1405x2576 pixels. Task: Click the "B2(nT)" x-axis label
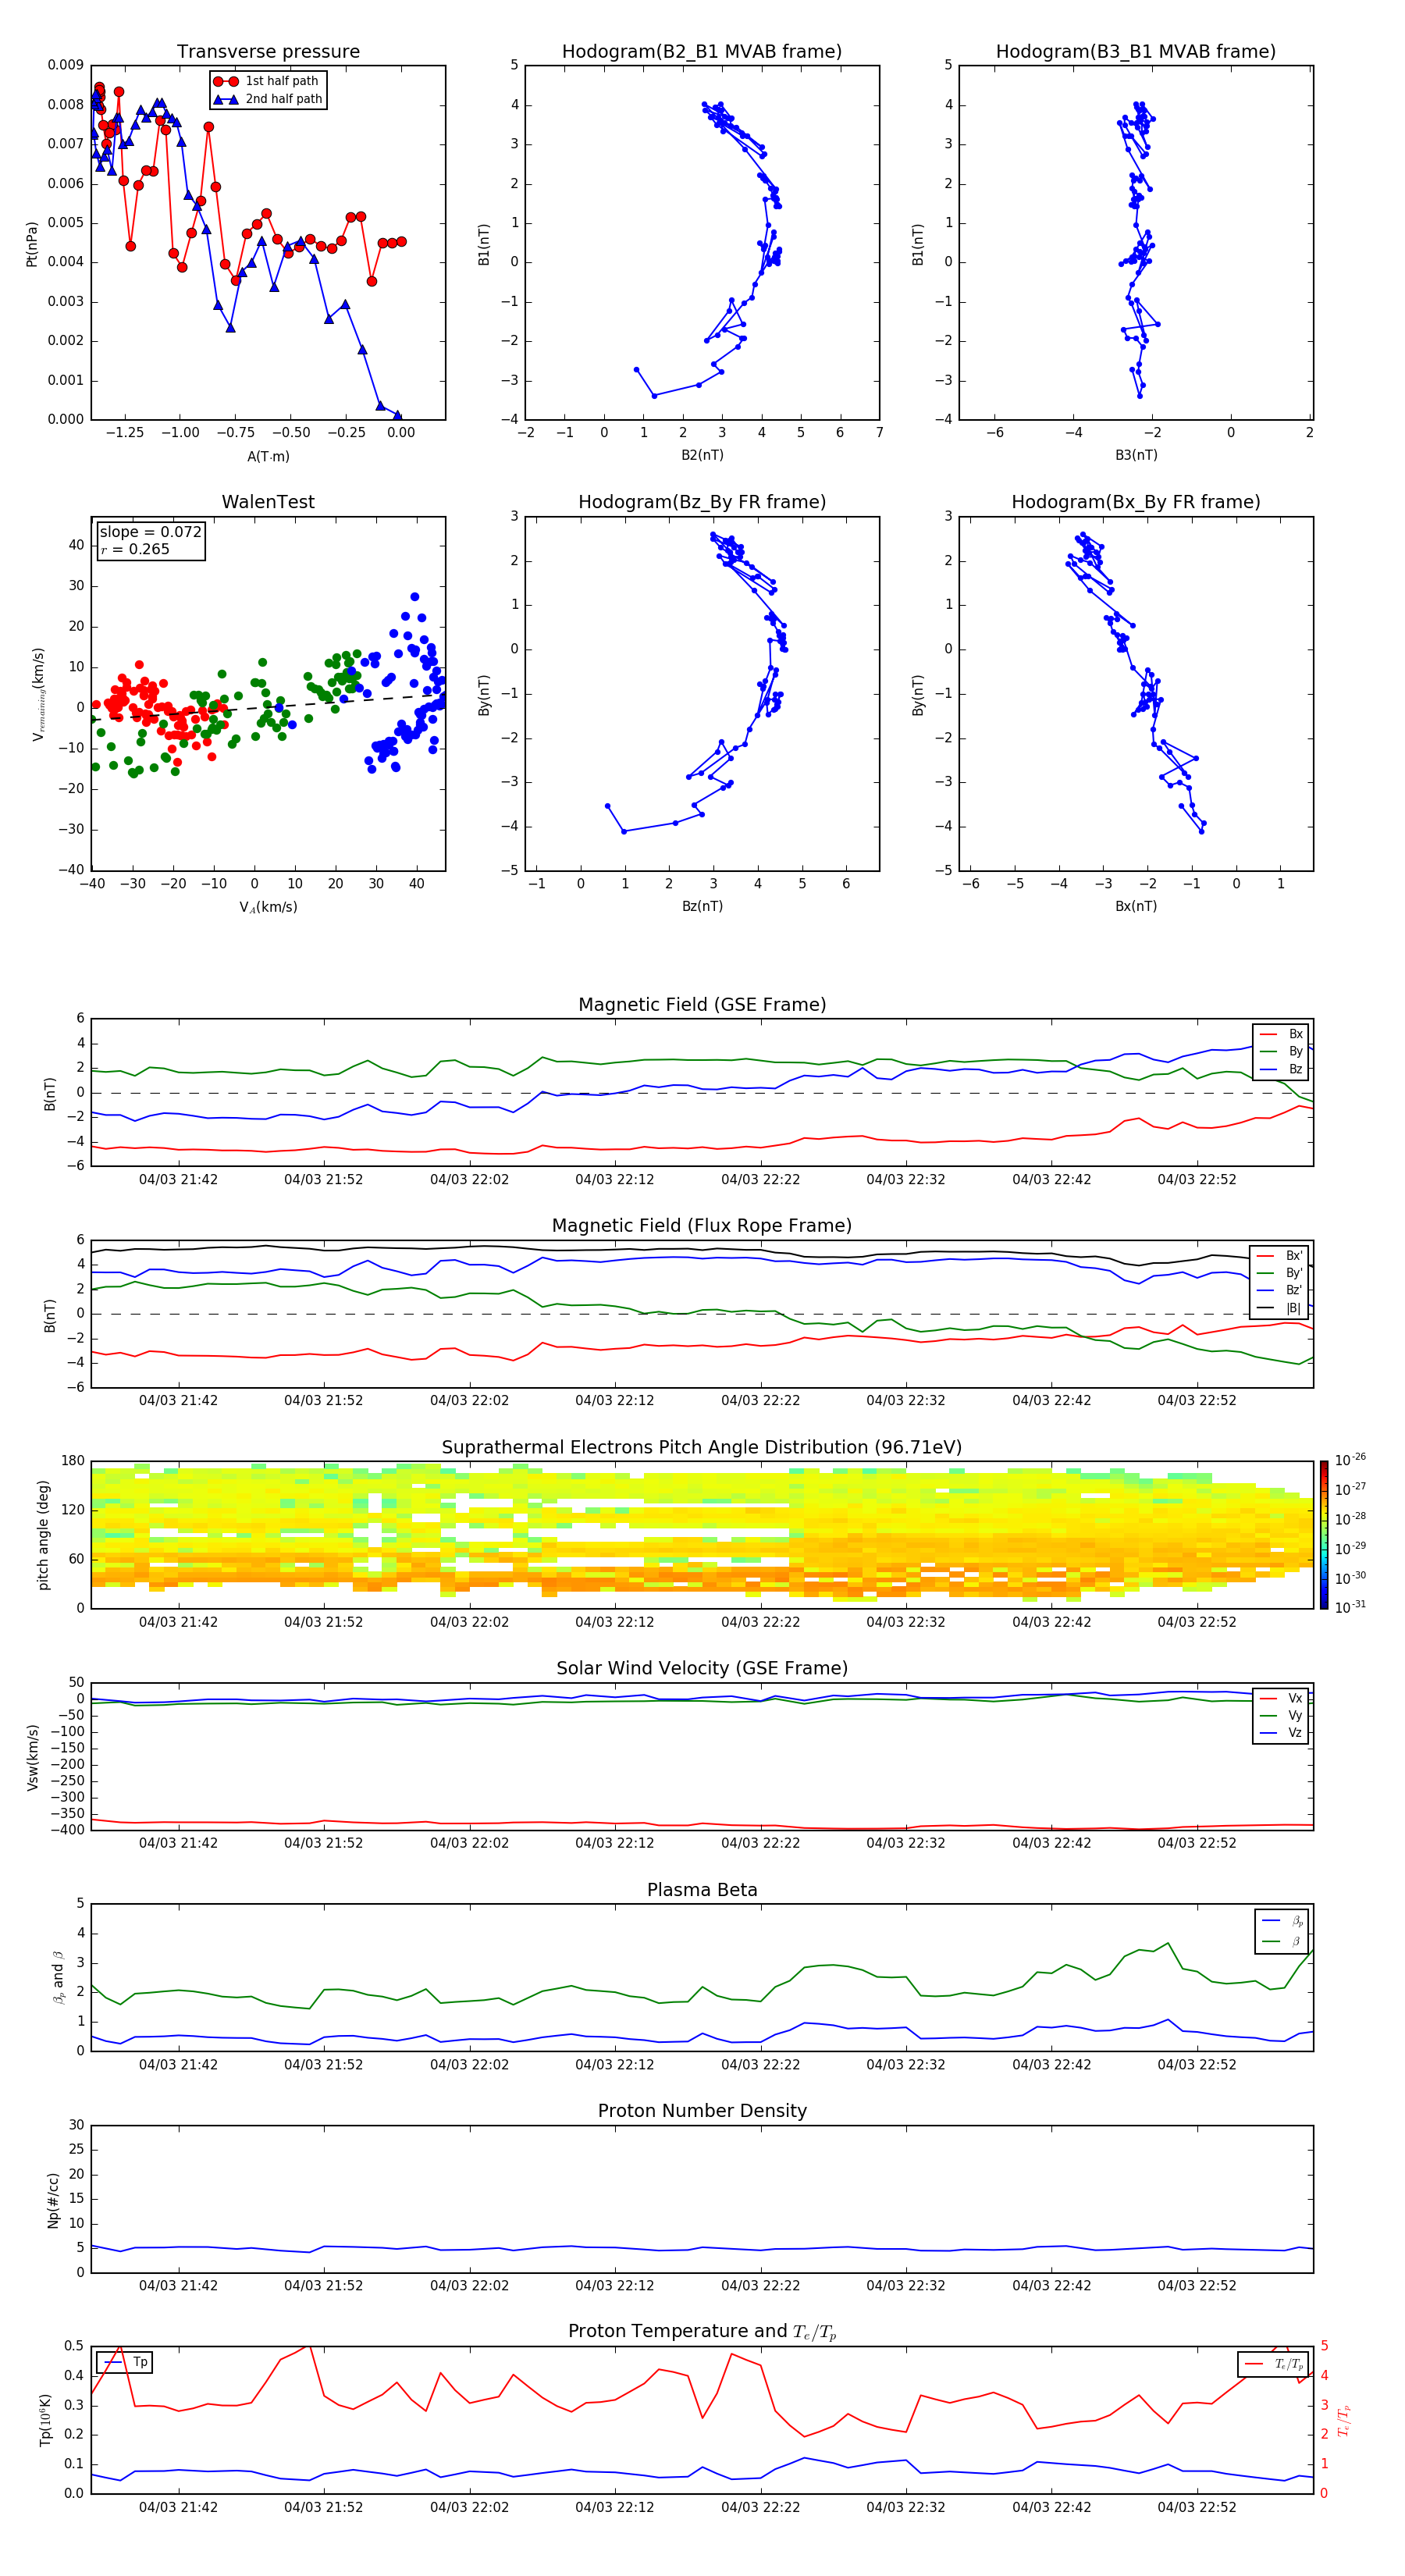(x=702, y=455)
